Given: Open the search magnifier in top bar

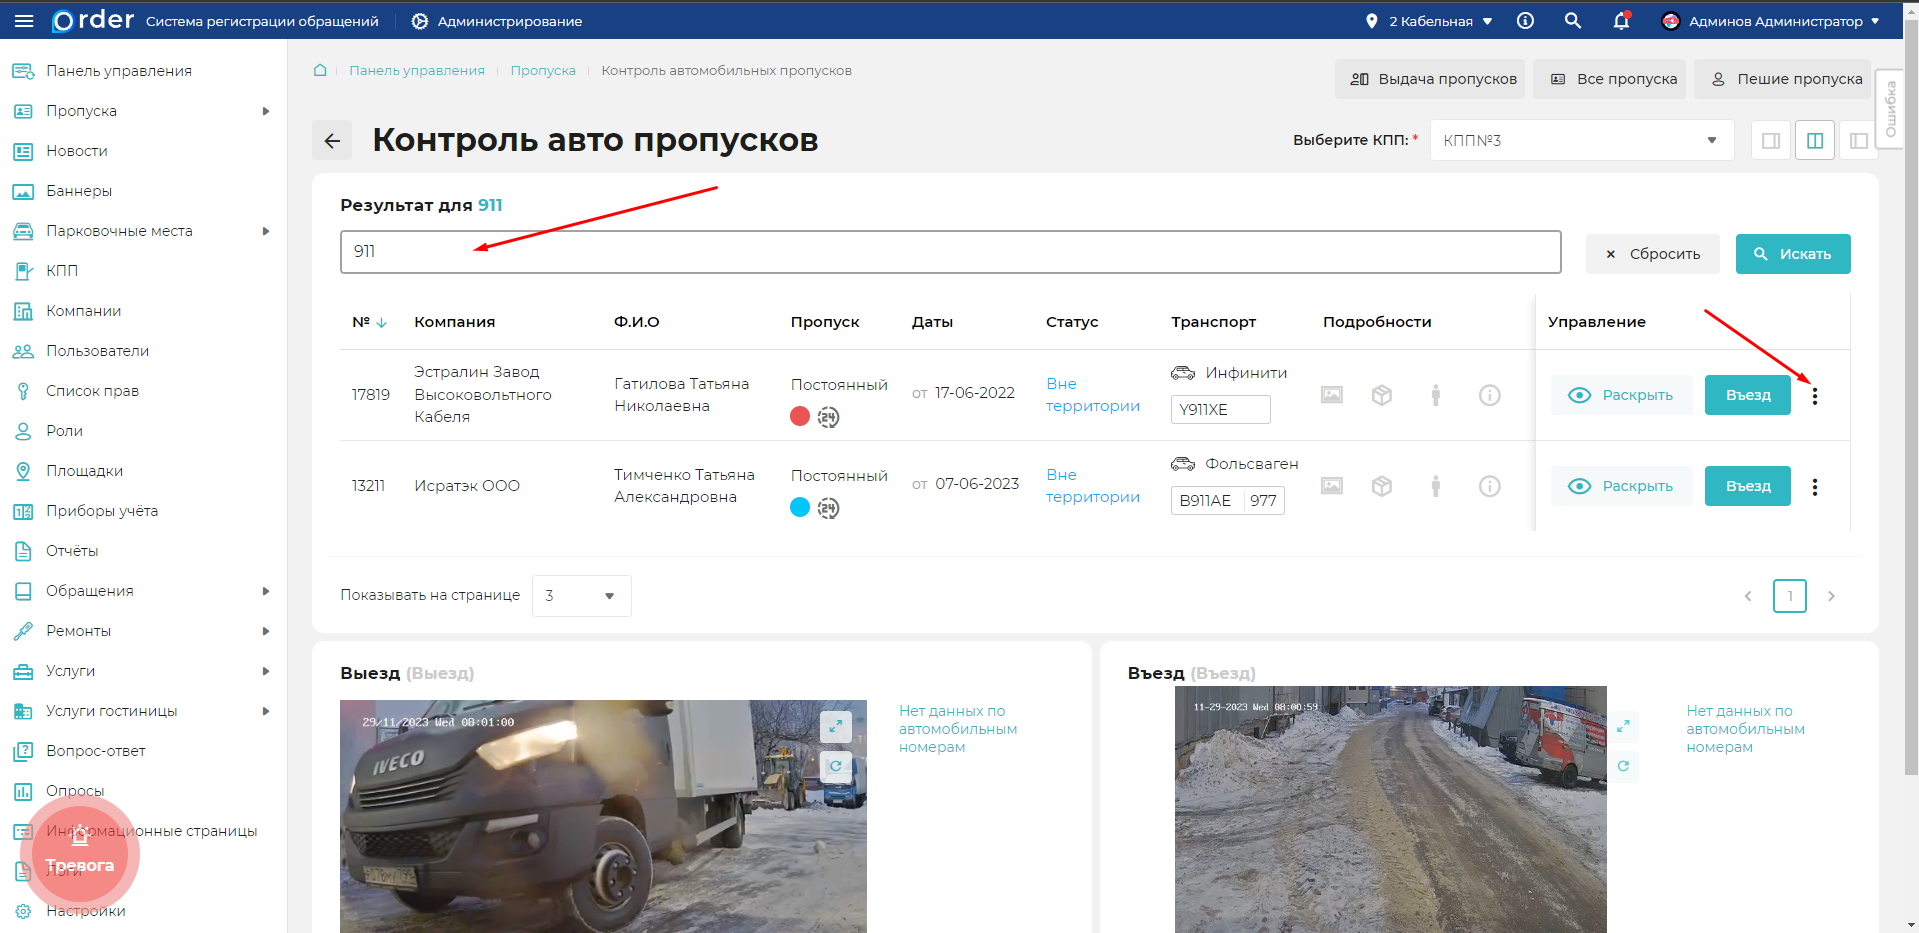Looking at the screenshot, I should coord(1573,21).
